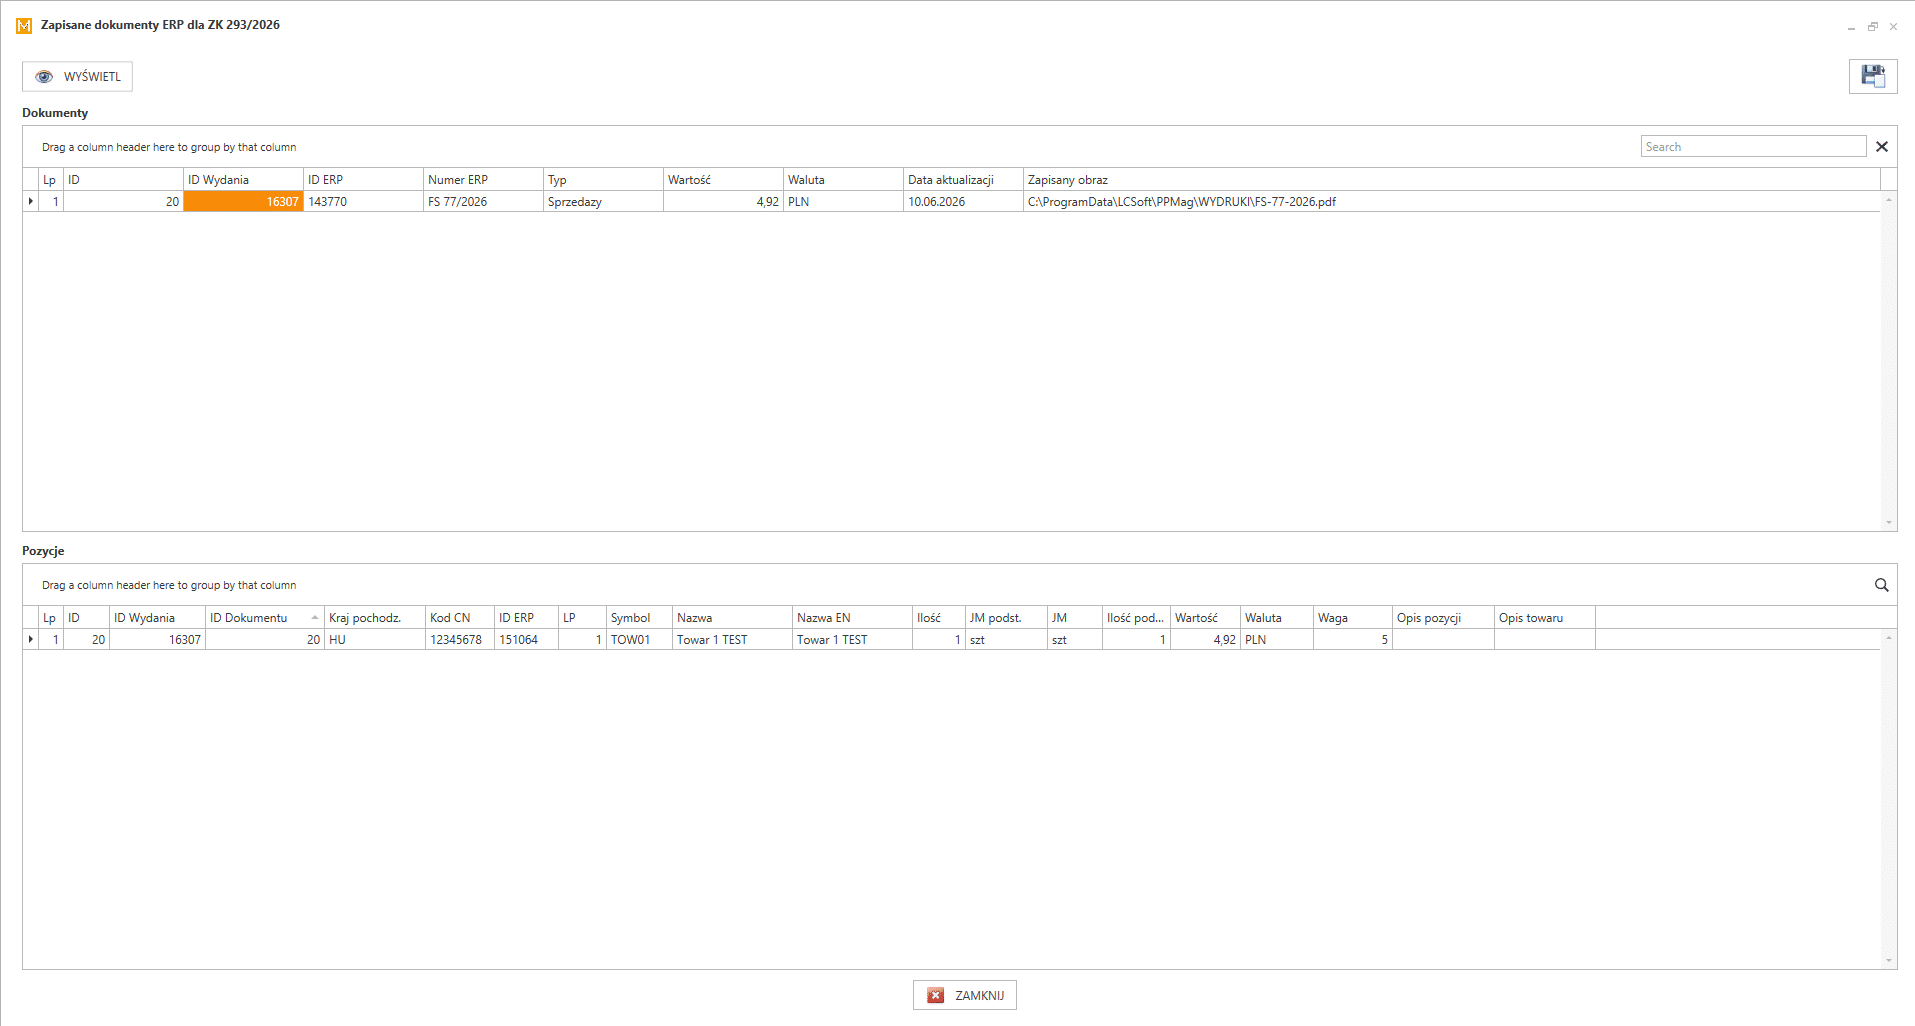Sort Dokumenty by the Numer ERP column header
This screenshot has height=1026, width=1915.
tap(483, 180)
